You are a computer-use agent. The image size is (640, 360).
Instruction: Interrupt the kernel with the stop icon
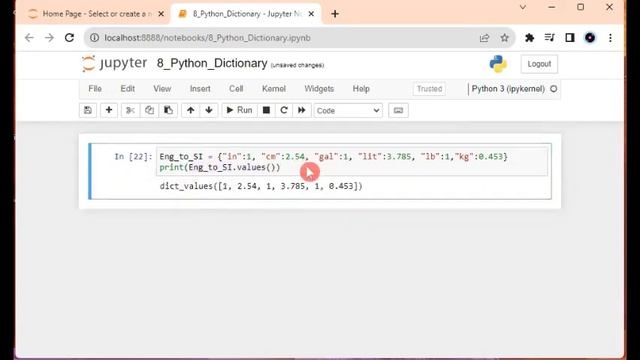coord(266,110)
